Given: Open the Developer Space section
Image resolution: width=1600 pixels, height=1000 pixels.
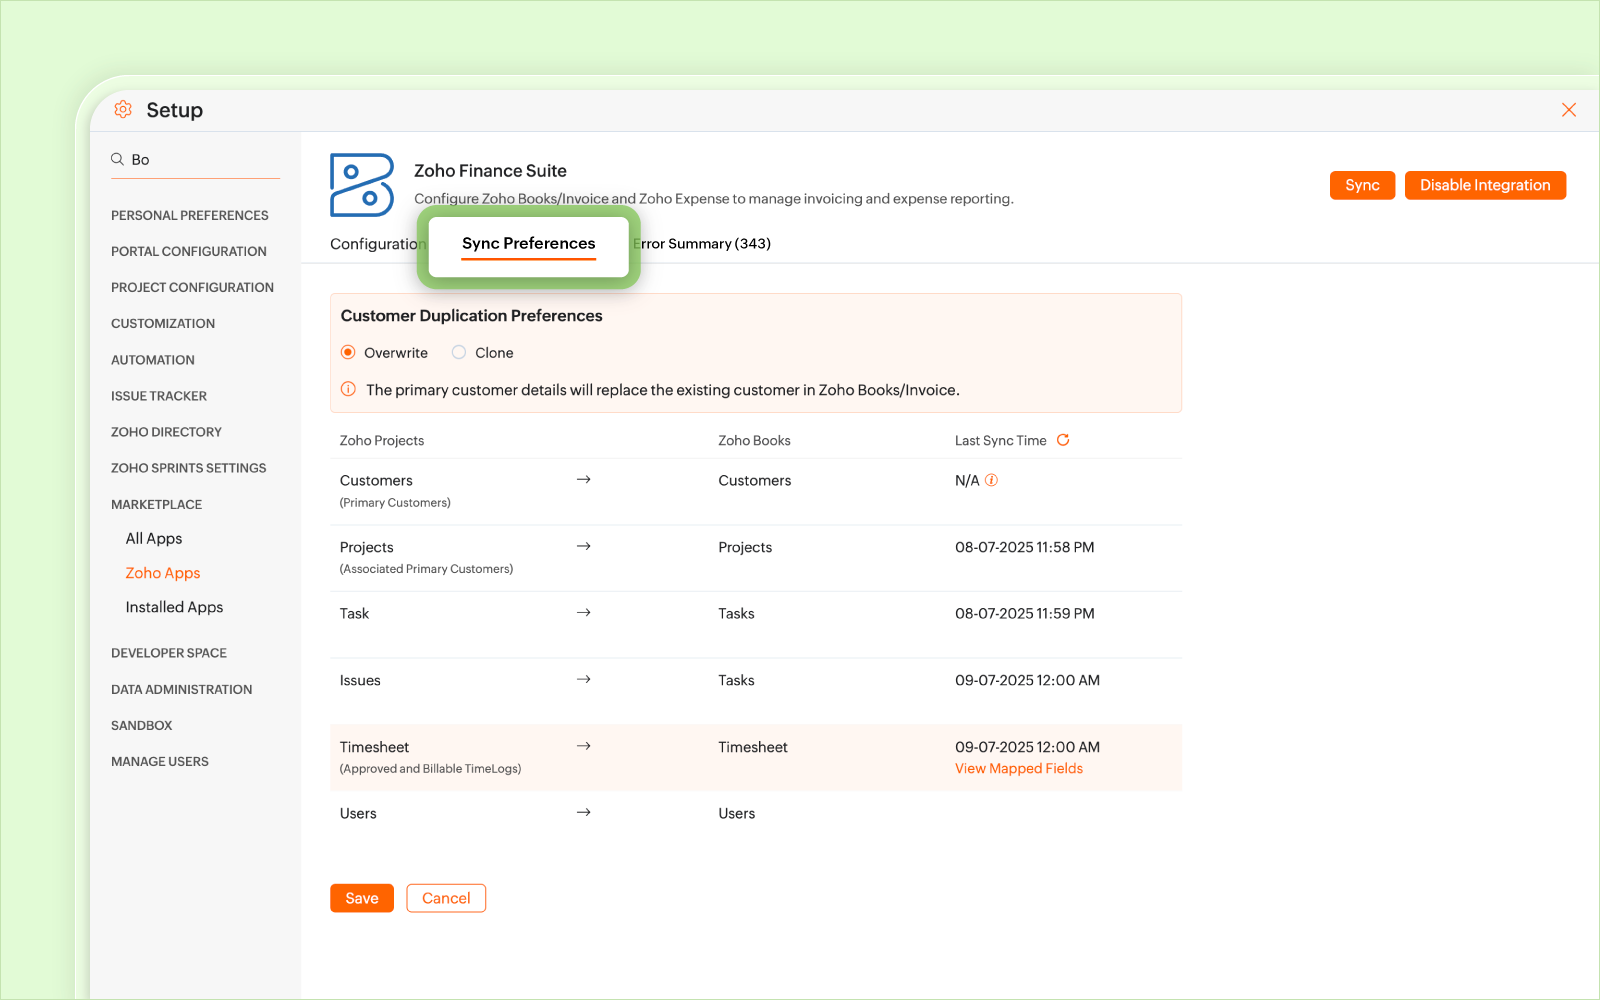Looking at the screenshot, I should tap(169, 653).
